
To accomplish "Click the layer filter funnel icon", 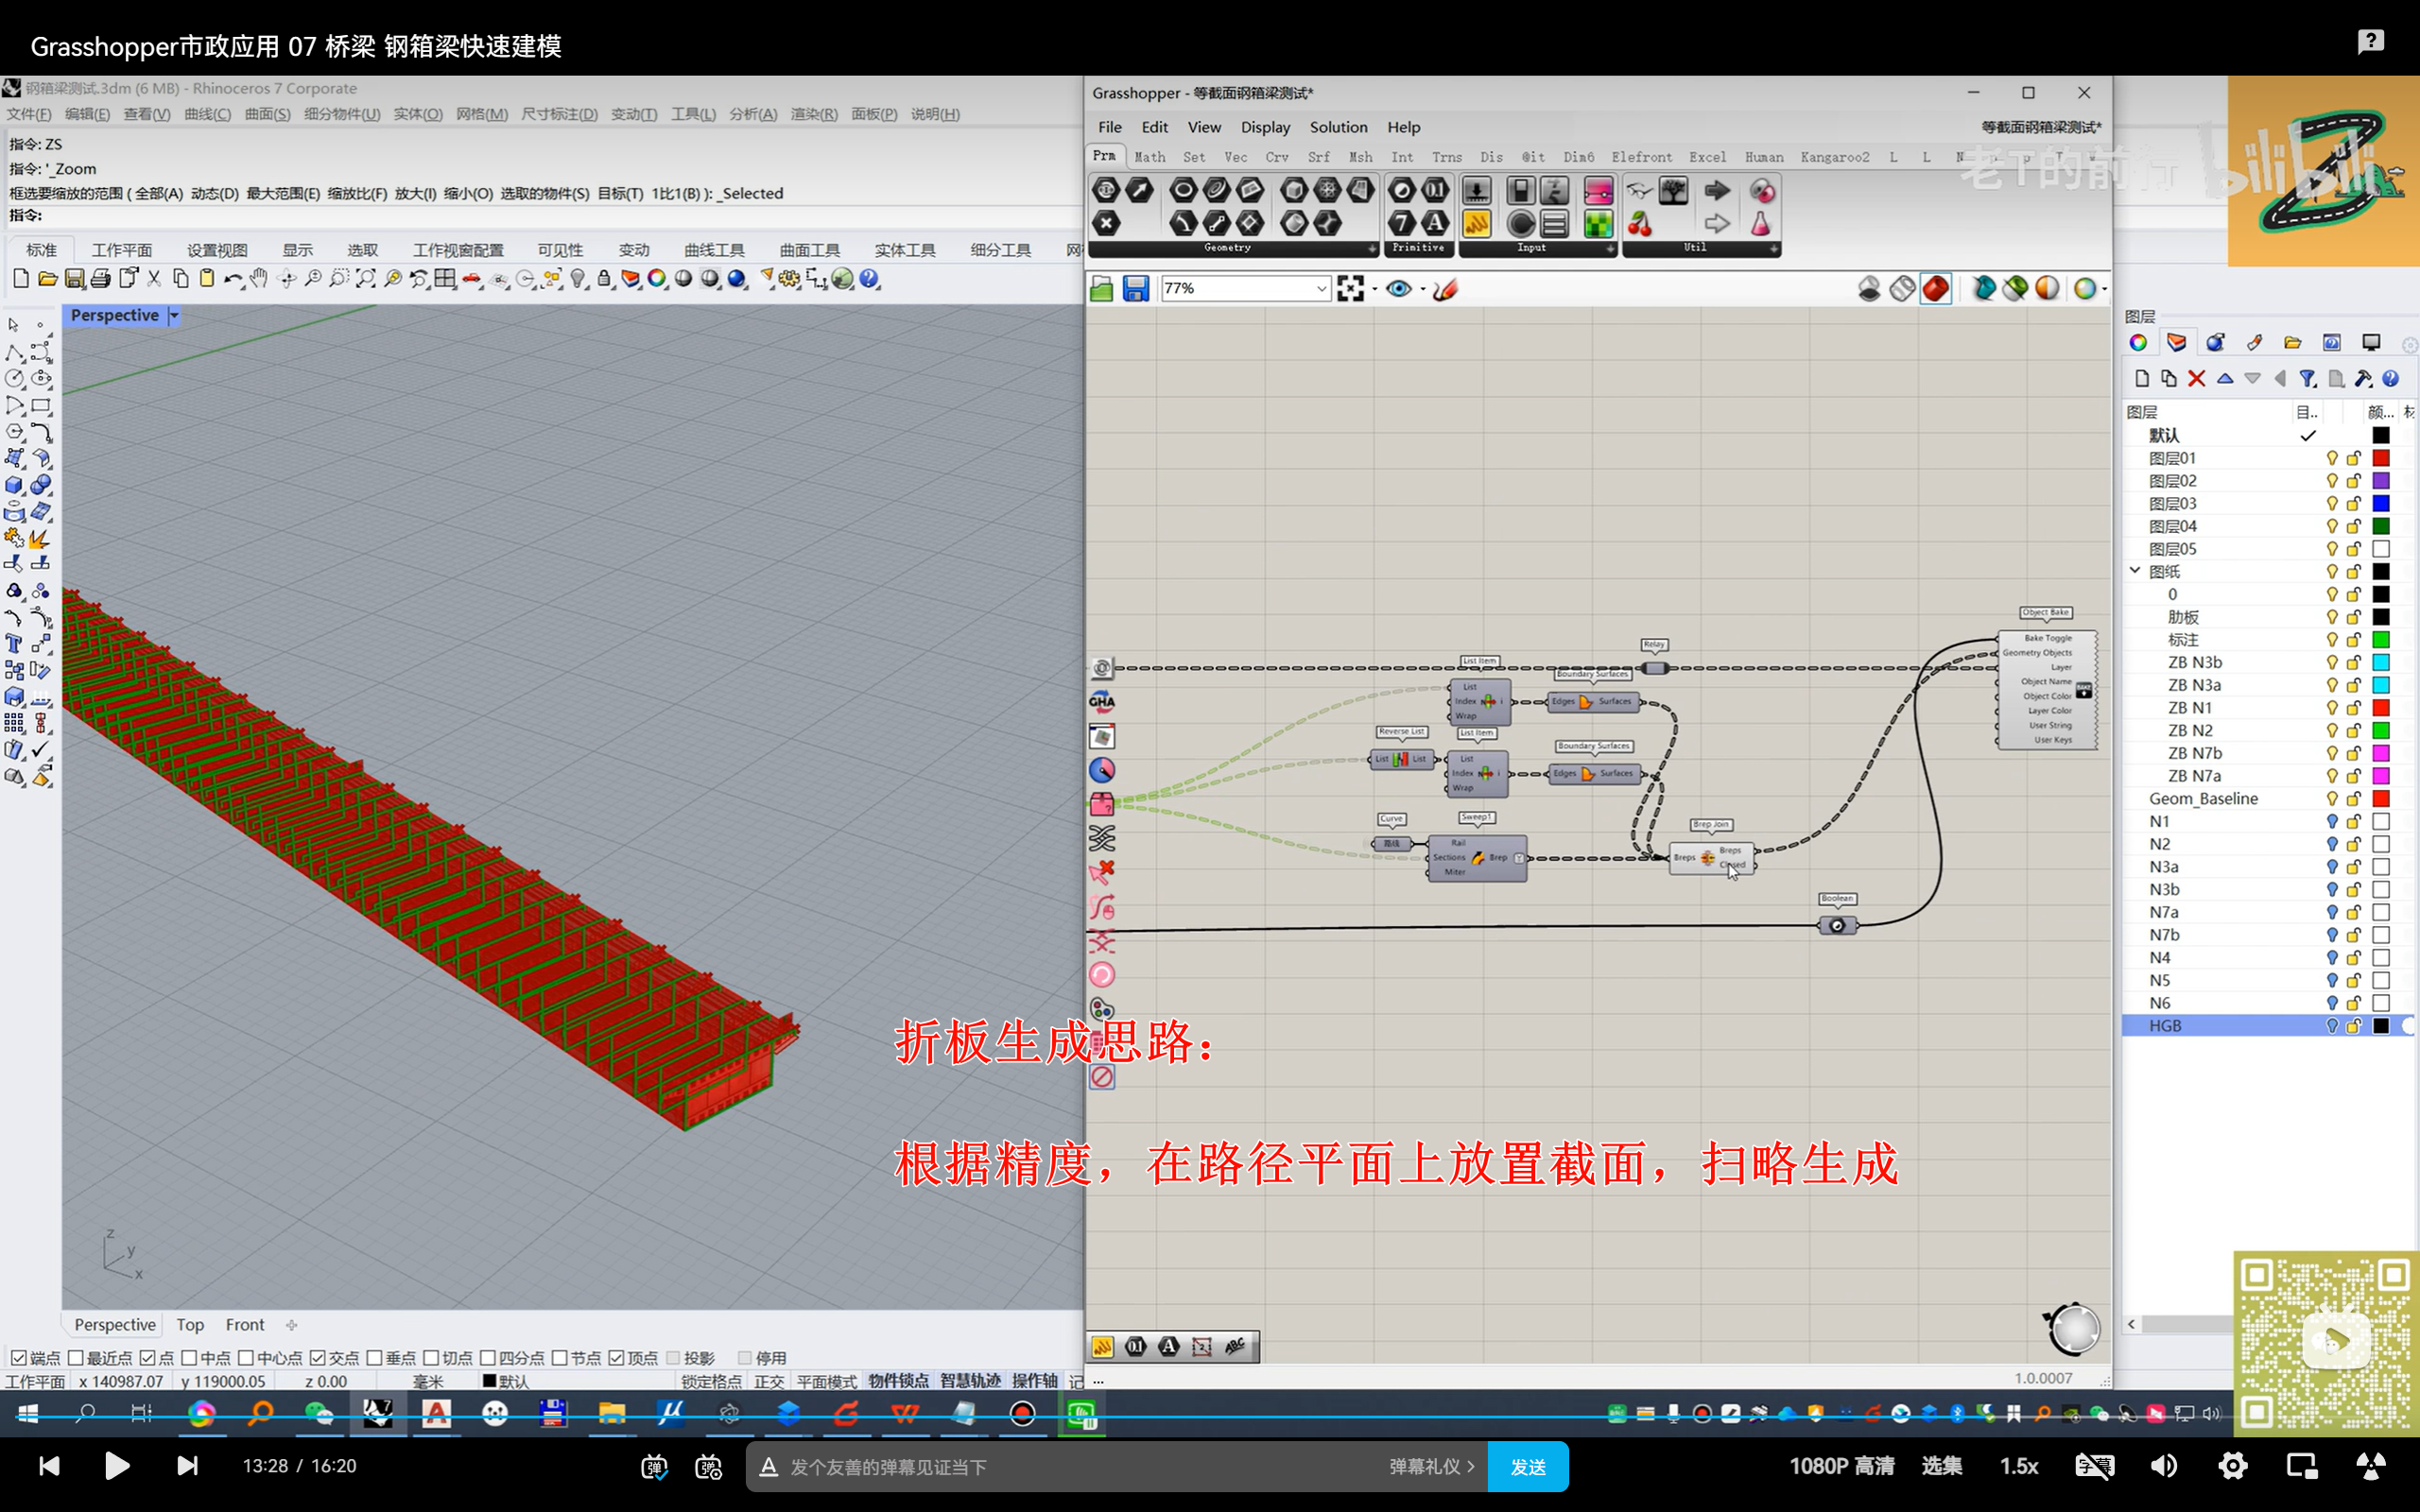I will click(x=2307, y=379).
